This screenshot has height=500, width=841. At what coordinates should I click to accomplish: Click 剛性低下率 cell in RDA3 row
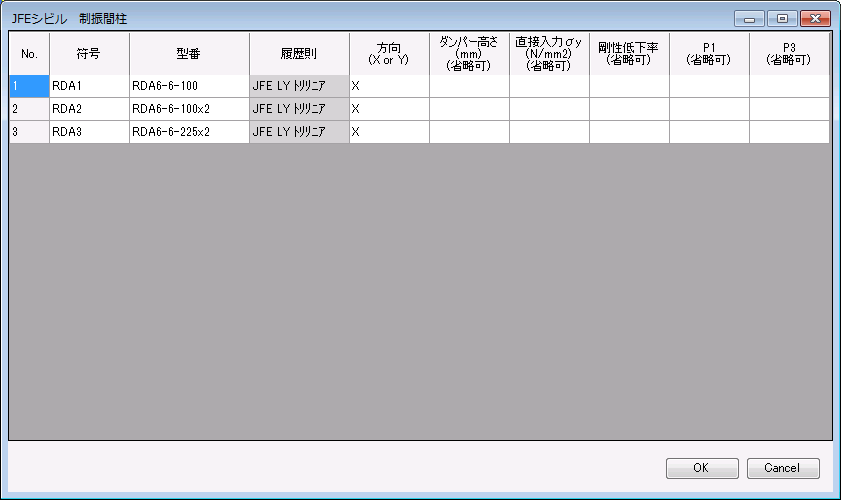point(629,132)
